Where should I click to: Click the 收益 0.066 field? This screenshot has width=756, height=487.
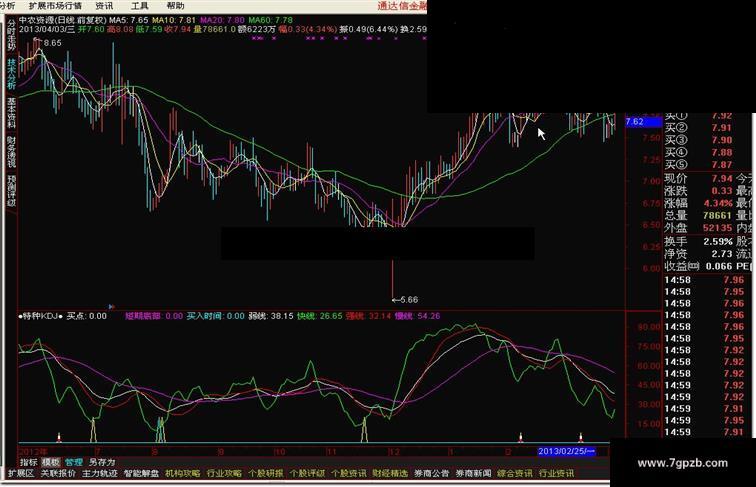(x=698, y=266)
